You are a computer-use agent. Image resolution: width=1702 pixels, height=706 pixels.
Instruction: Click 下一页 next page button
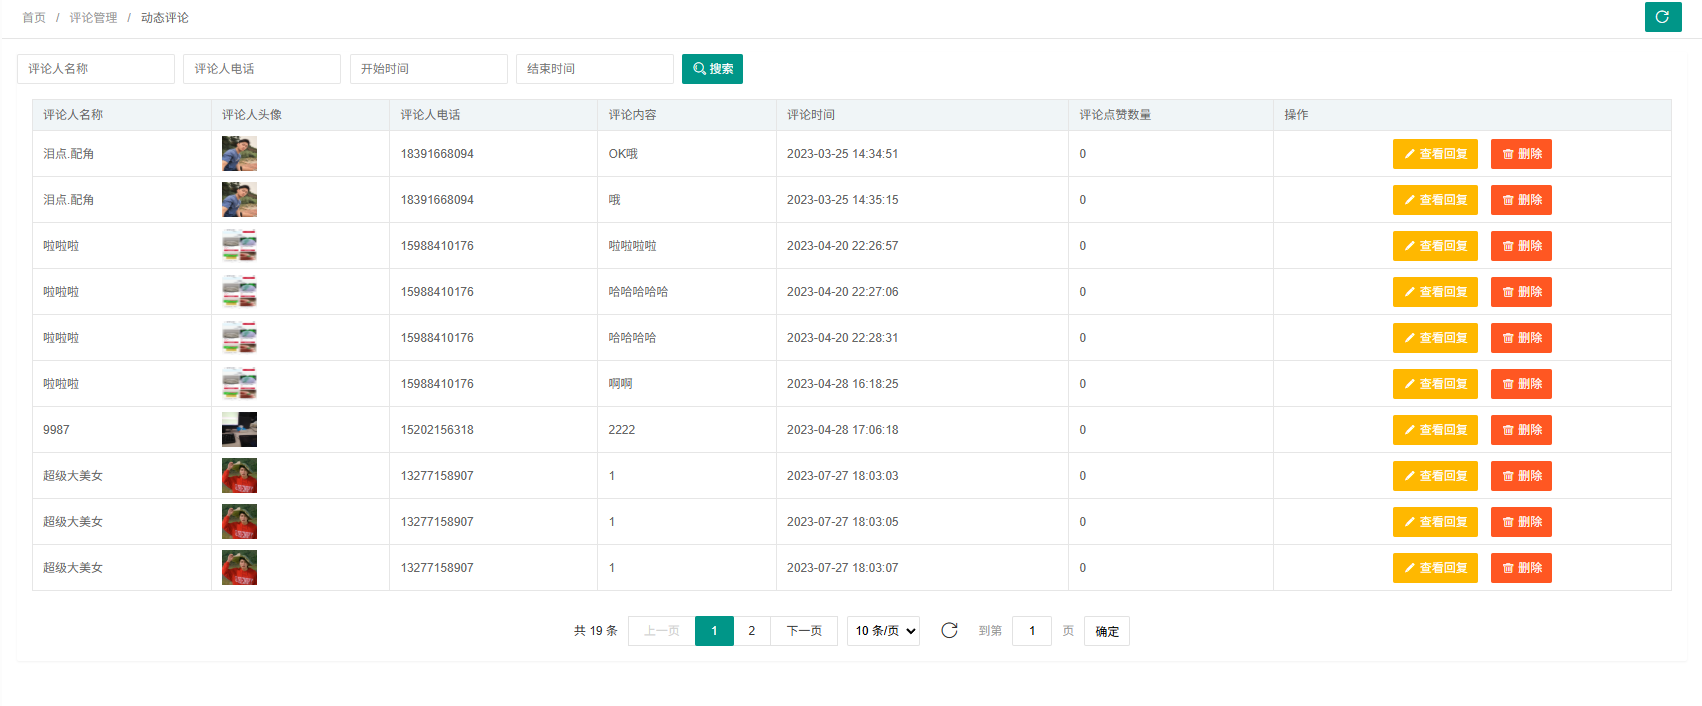point(804,631)
